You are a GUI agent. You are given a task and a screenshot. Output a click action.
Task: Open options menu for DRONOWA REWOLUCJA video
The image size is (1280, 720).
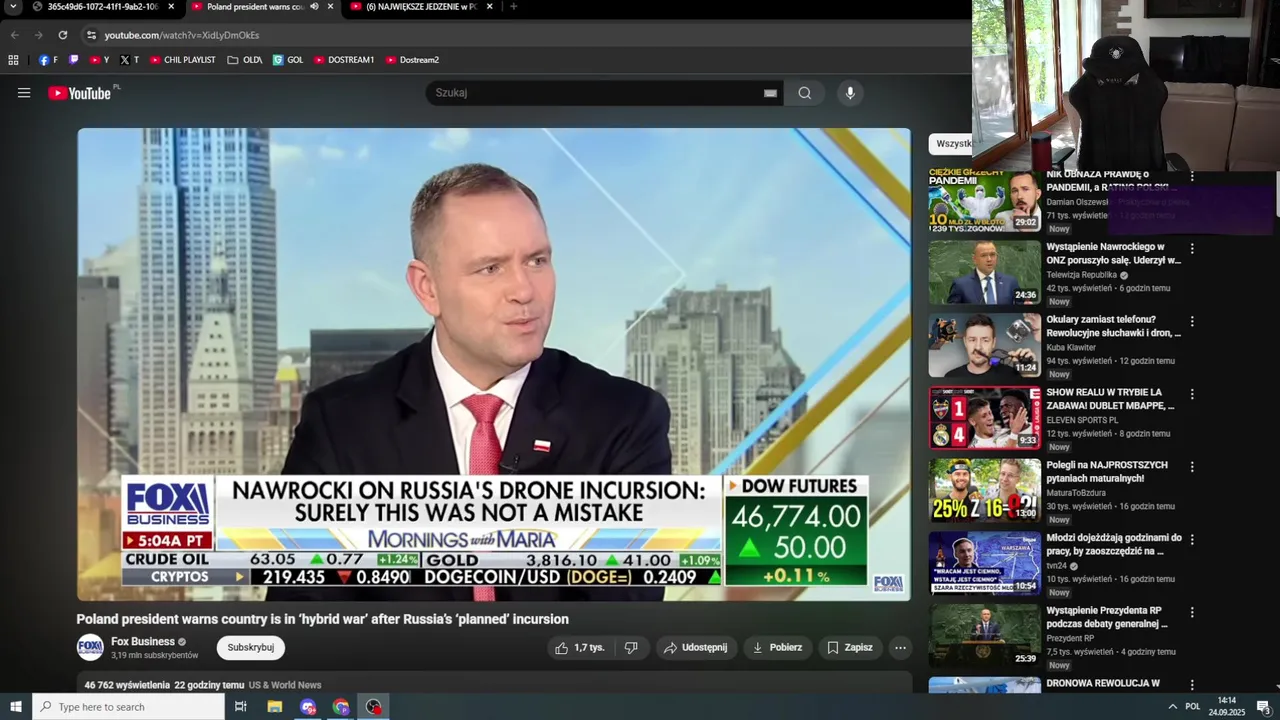point(1192,685)
